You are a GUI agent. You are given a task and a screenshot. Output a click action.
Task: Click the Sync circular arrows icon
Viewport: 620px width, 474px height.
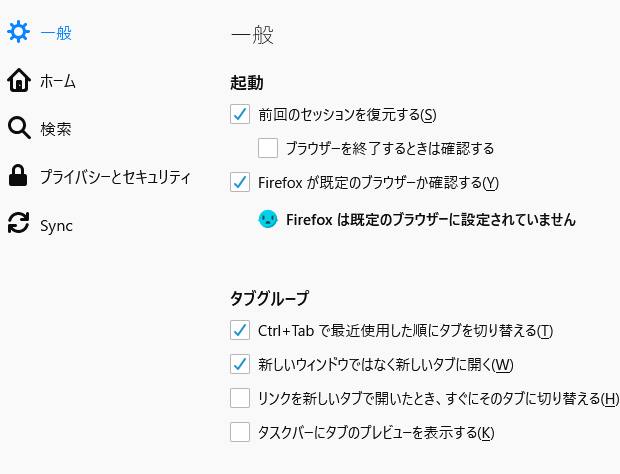(18, 224)
